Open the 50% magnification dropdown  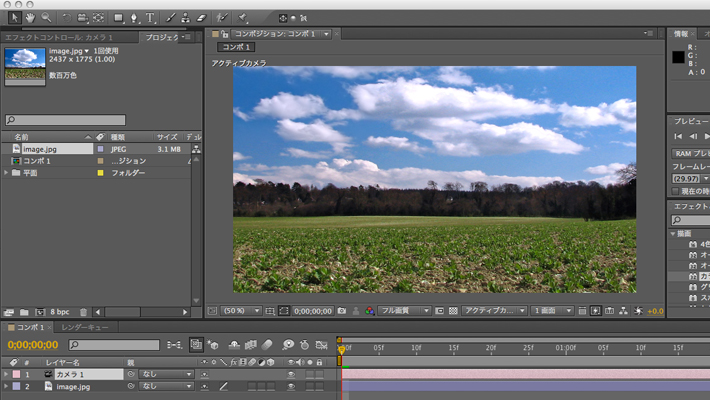click(x=241, y=311)
